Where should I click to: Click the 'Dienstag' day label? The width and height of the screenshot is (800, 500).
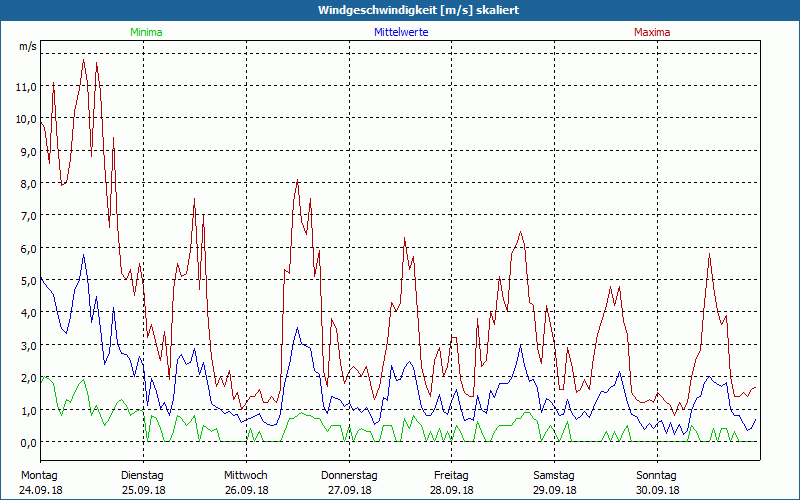(x=142, y=476)
